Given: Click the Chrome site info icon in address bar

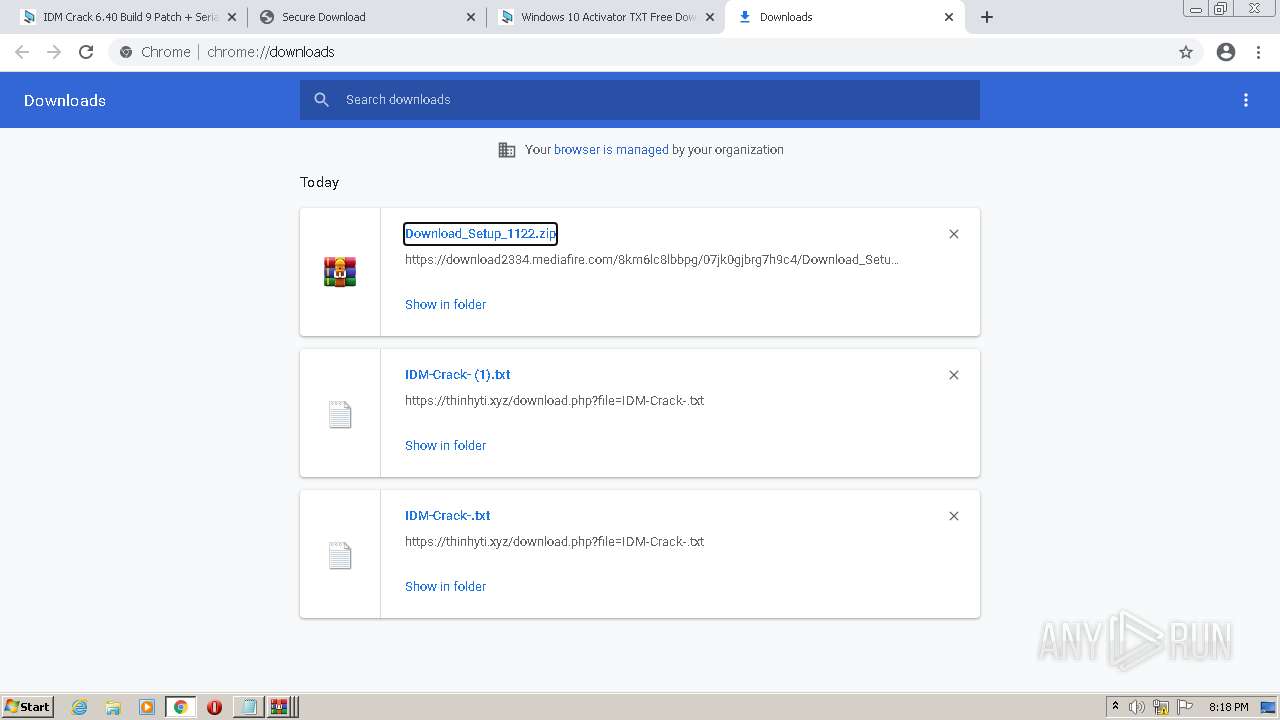Looking at the screenshot, I should click(x=126, y=52).
